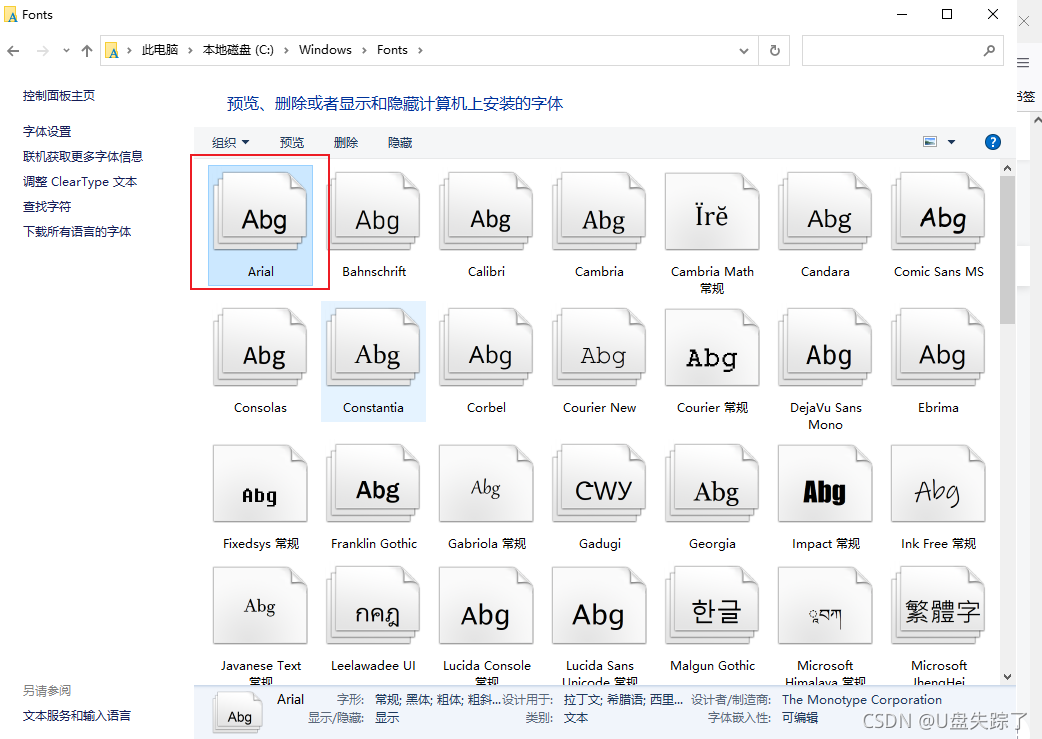Click the scrollbar down arrow of font list

pos(1007,677)
